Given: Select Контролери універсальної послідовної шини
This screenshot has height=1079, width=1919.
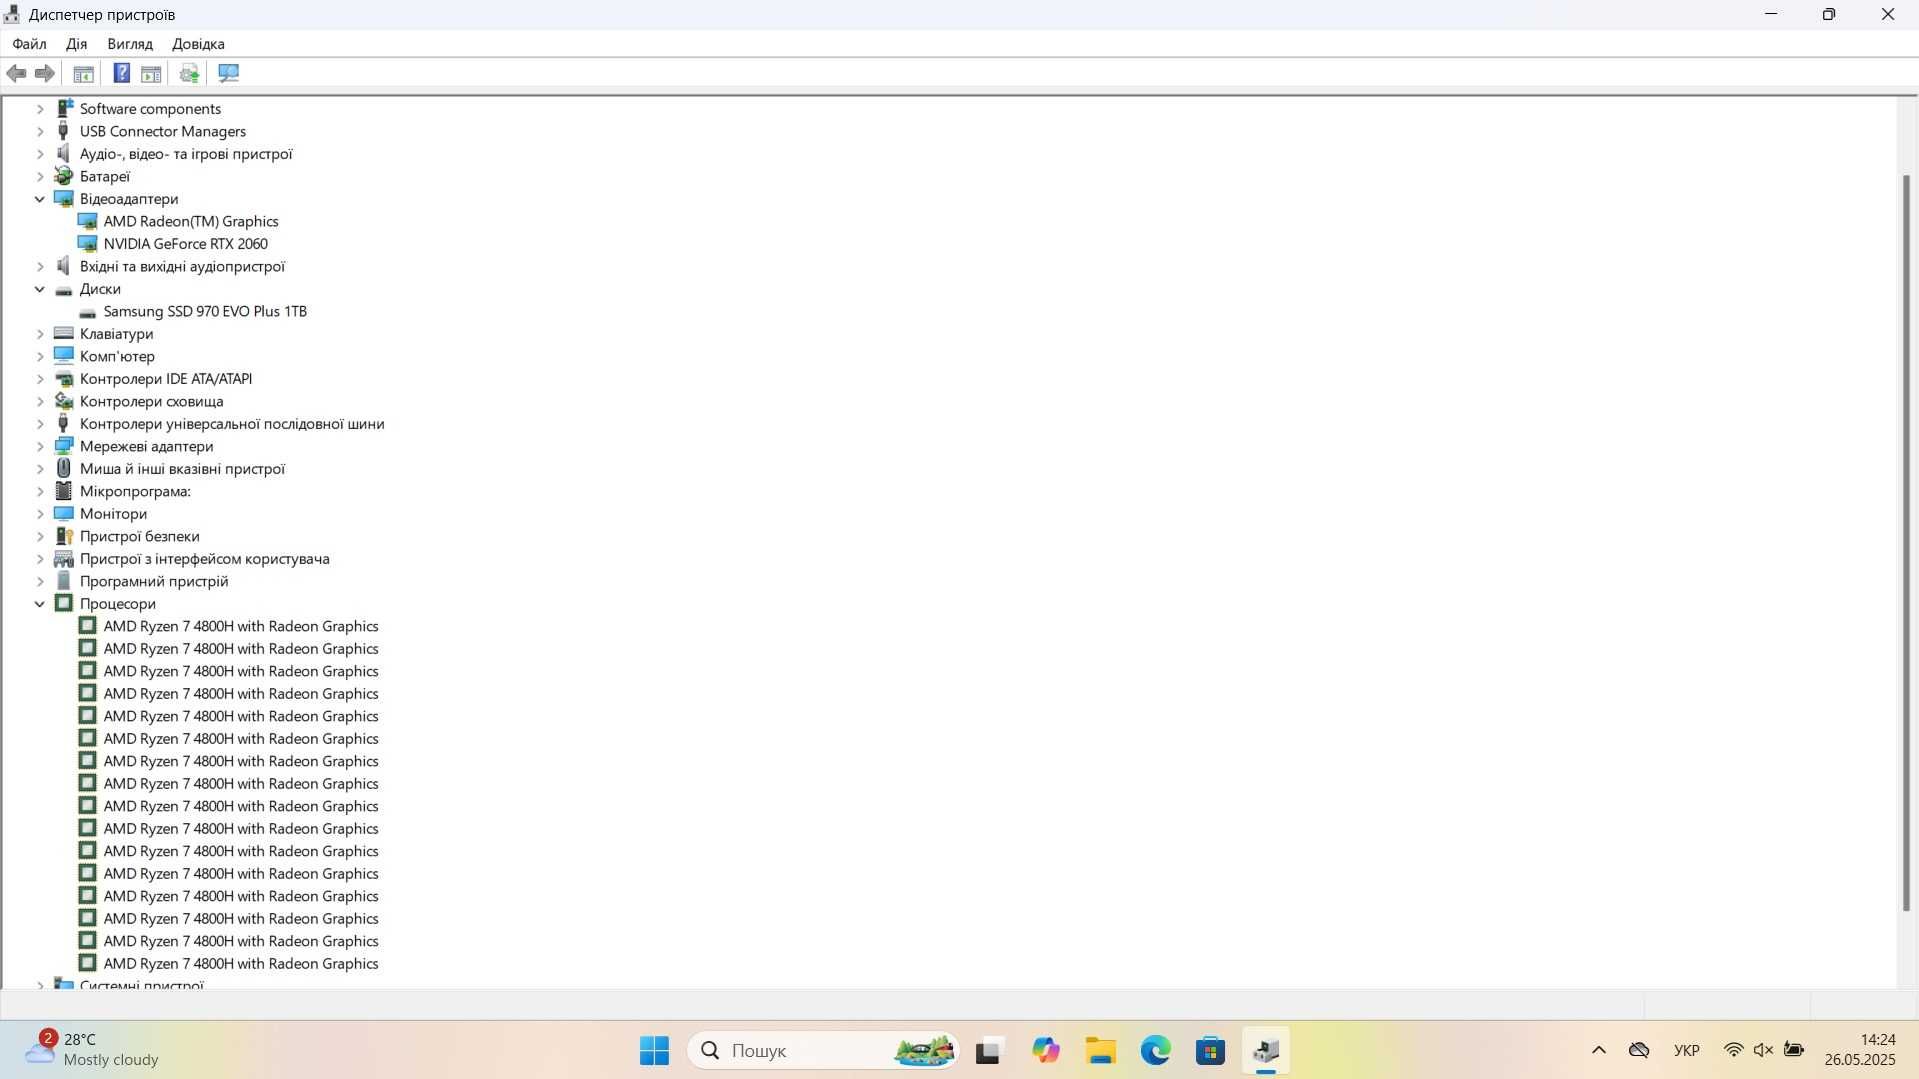Looking at the screenshot, I should [x=232, y=424].
